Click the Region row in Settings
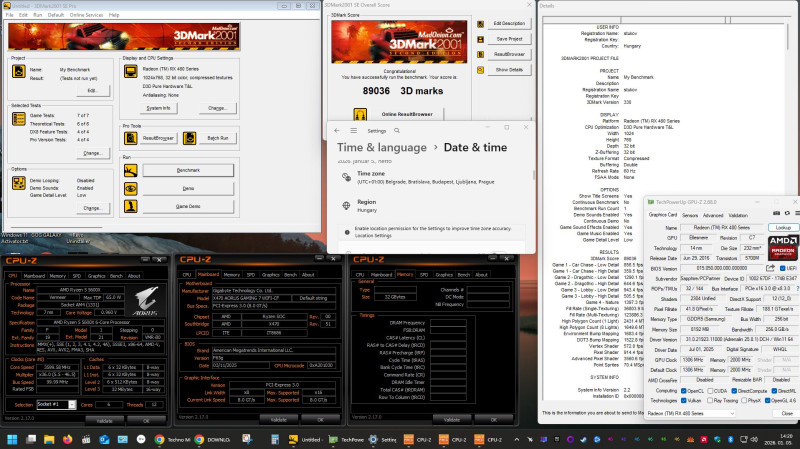 (x=431, y=206)
